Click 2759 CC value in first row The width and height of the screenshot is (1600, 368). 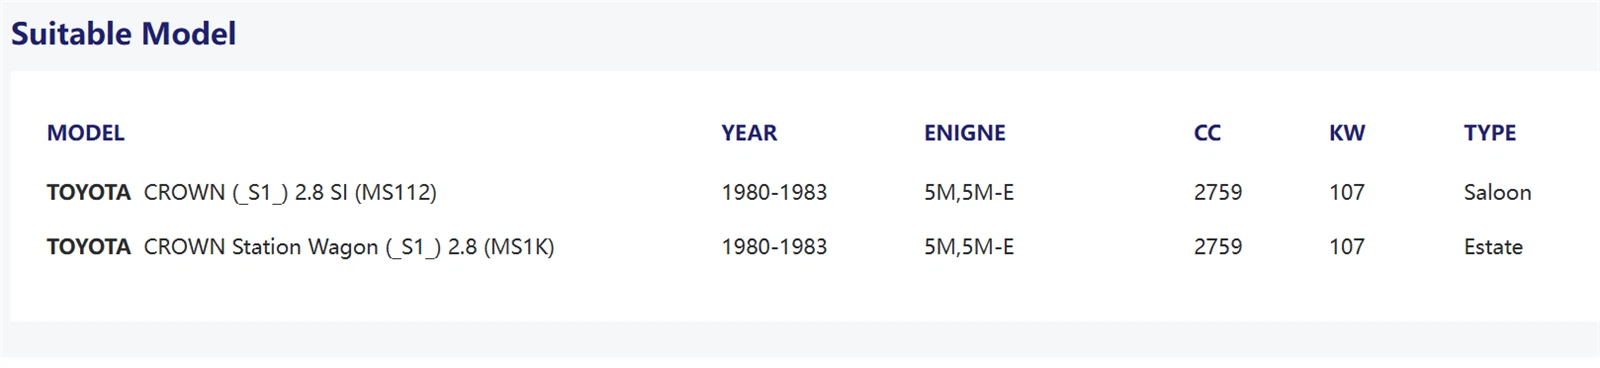(1218, 192)
